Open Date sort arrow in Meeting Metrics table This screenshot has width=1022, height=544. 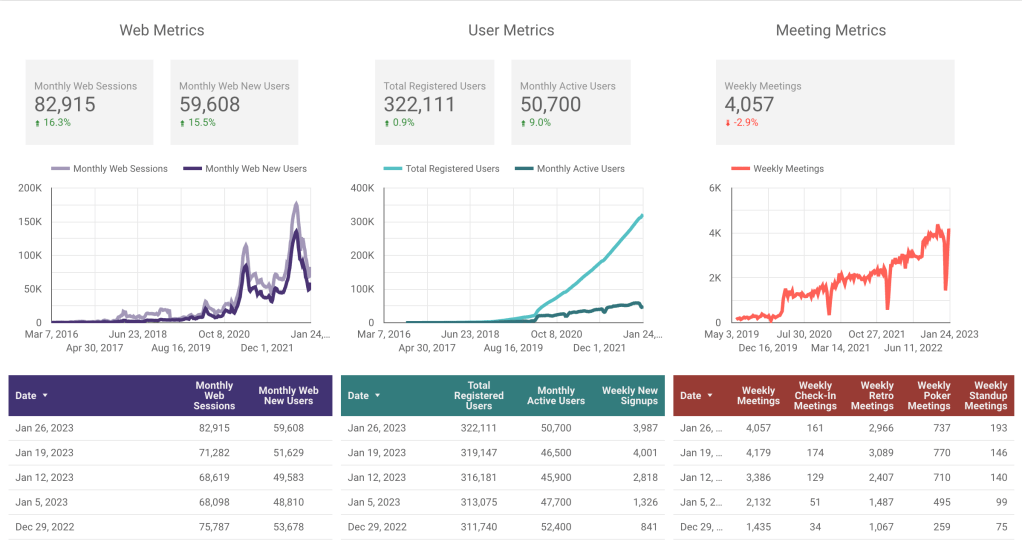pyautogui.click(x=711, y=396)
